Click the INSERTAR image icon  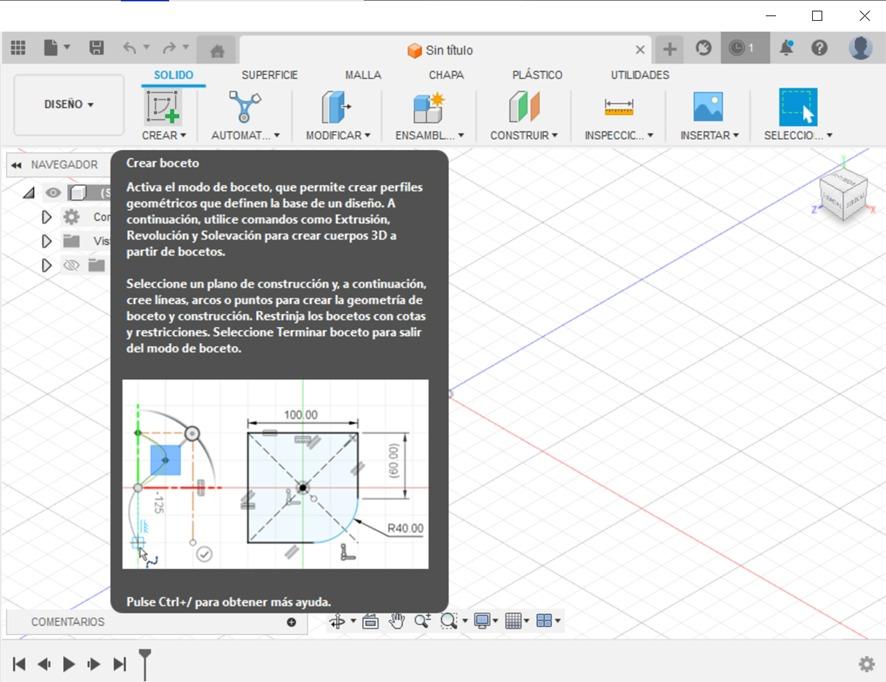[708, 107]
